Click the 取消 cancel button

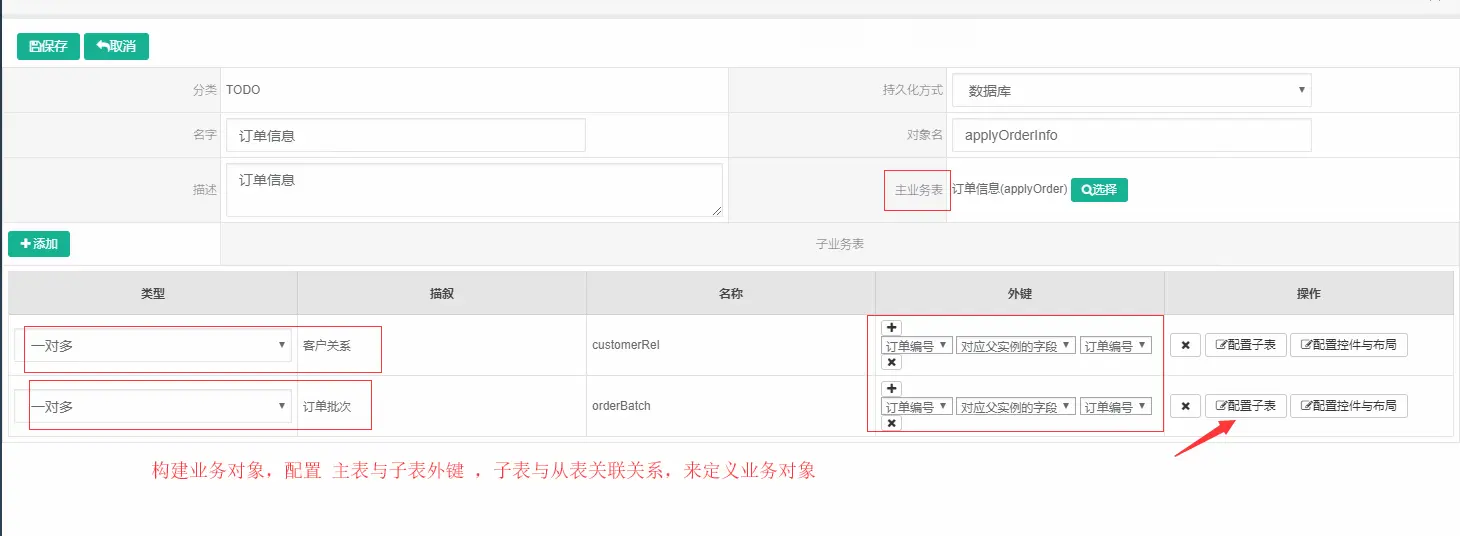[116, 46]
